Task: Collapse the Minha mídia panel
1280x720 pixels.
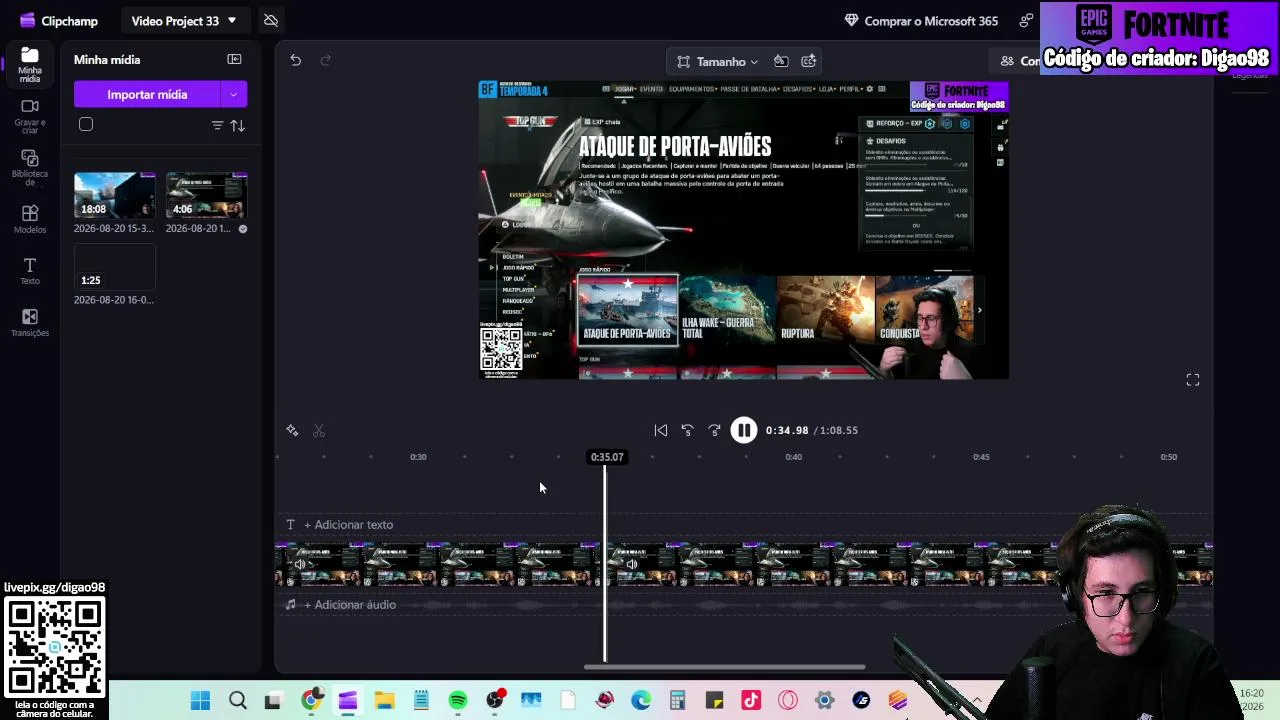Action: [234, 59]
